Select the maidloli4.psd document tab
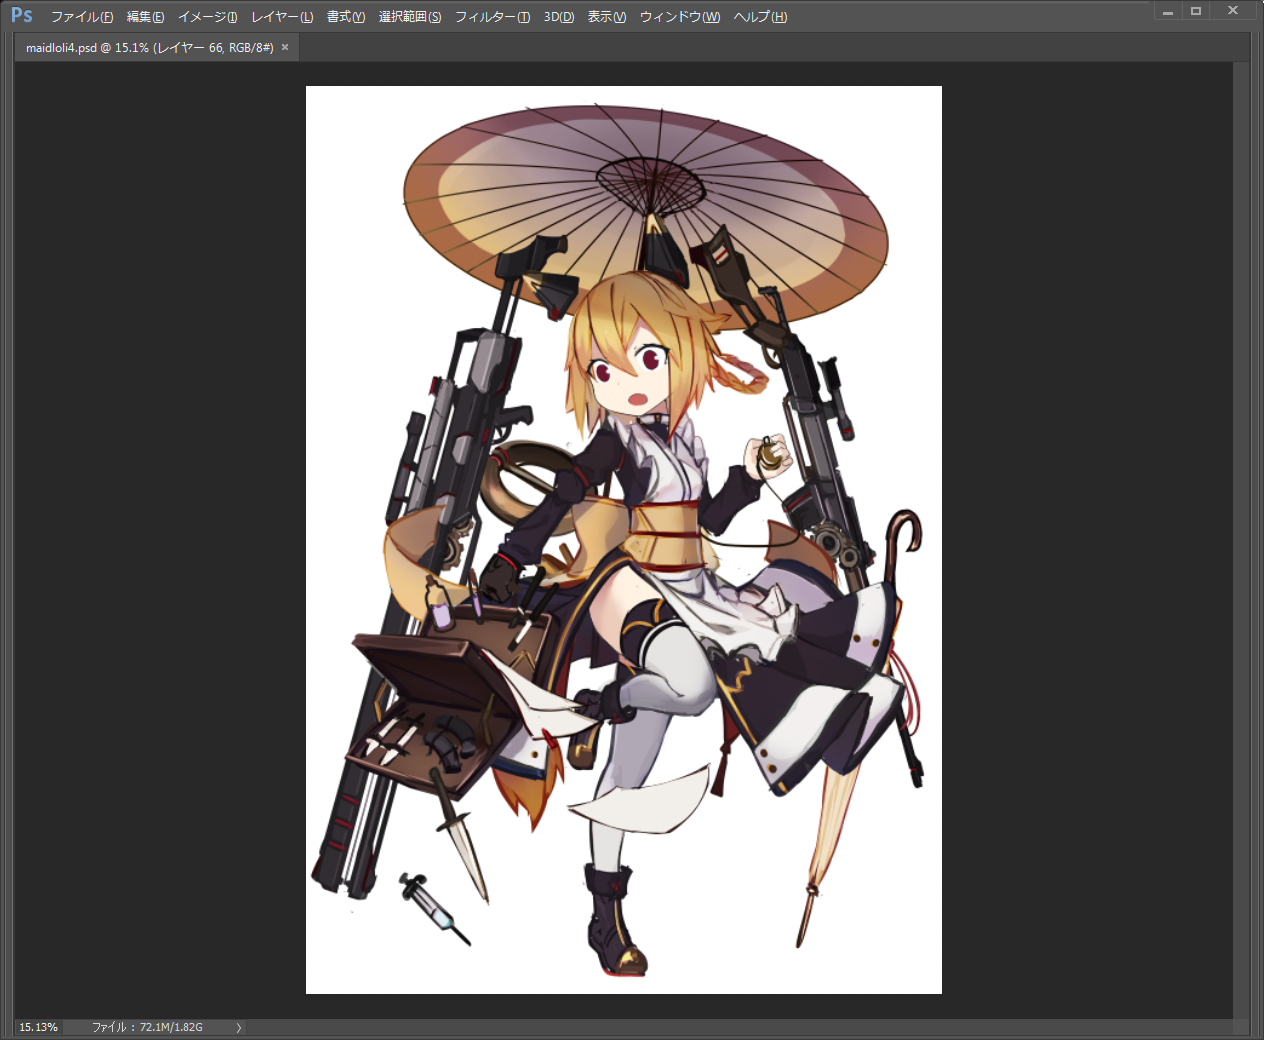Viewport: 1264px width, 1040px height. click(x=149, y=48)
